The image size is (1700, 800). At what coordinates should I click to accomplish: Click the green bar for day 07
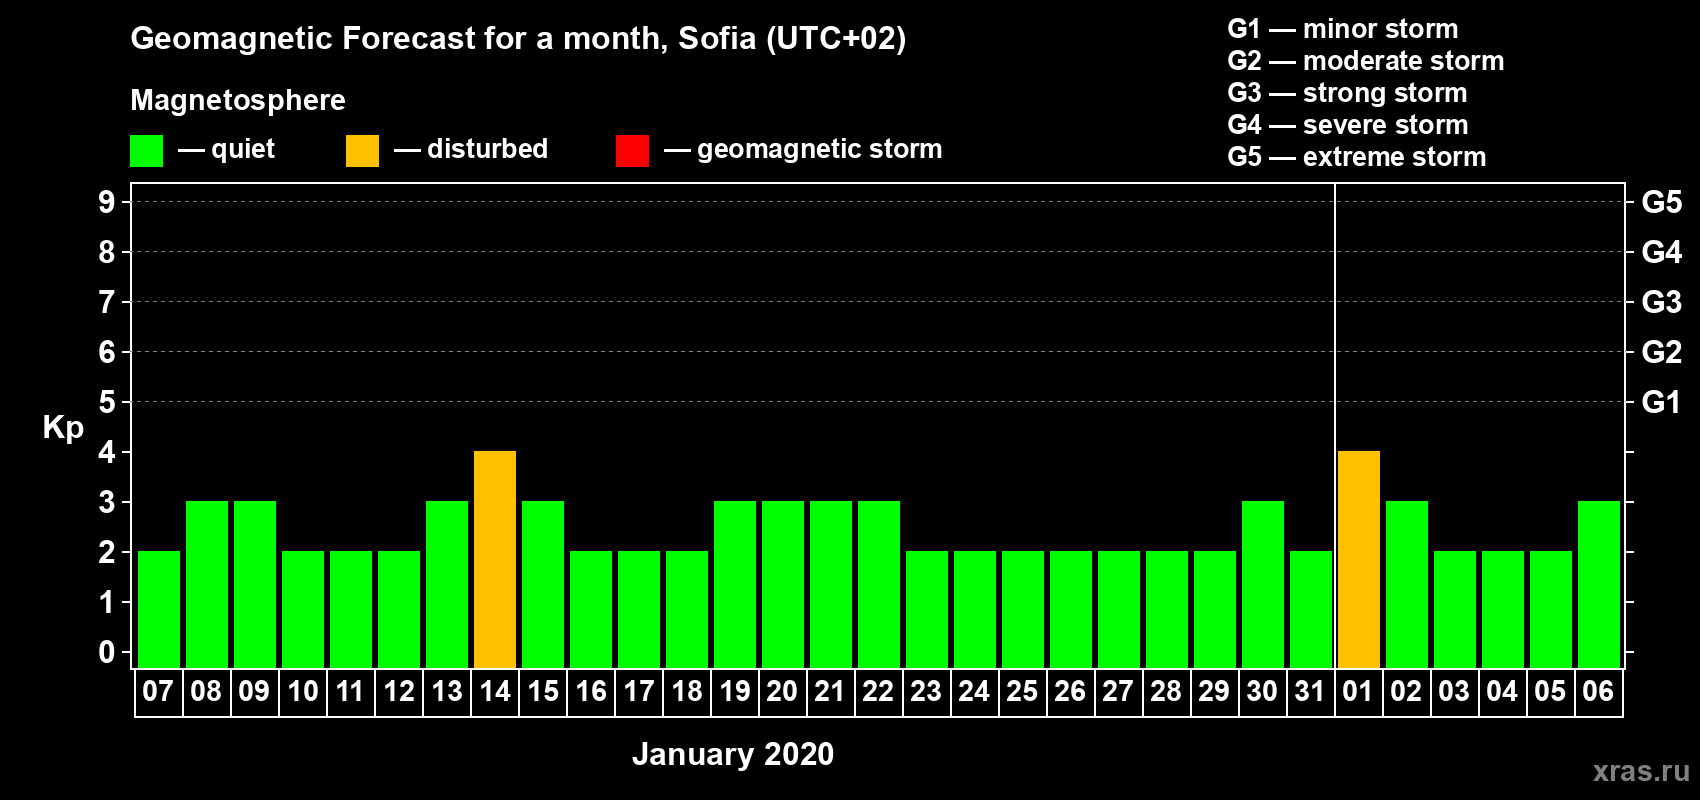[159, 609]
